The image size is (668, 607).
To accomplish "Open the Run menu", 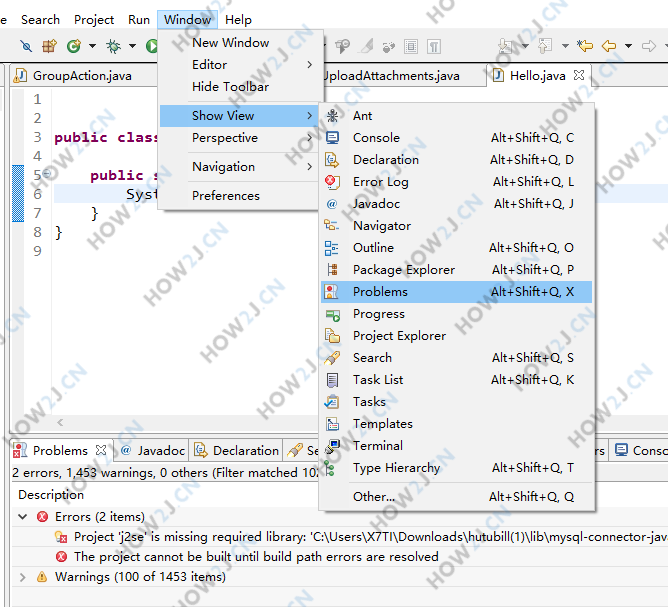I will click(139, 20).
